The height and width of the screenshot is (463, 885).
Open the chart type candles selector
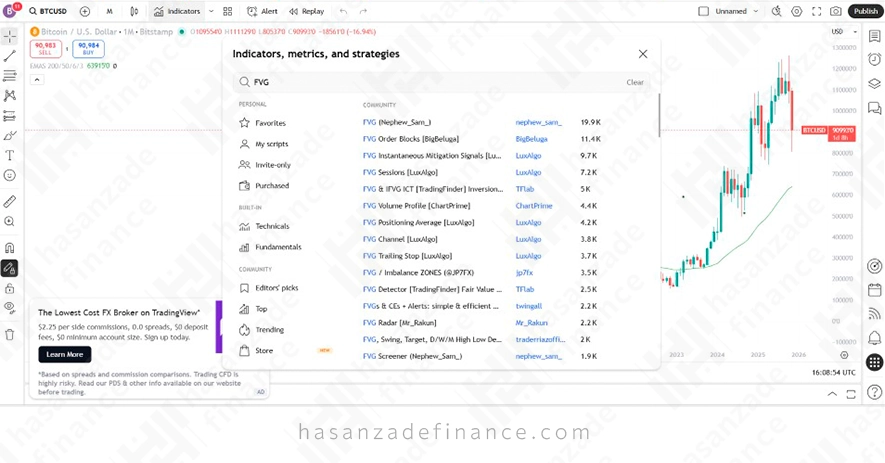tap(134, 11)
